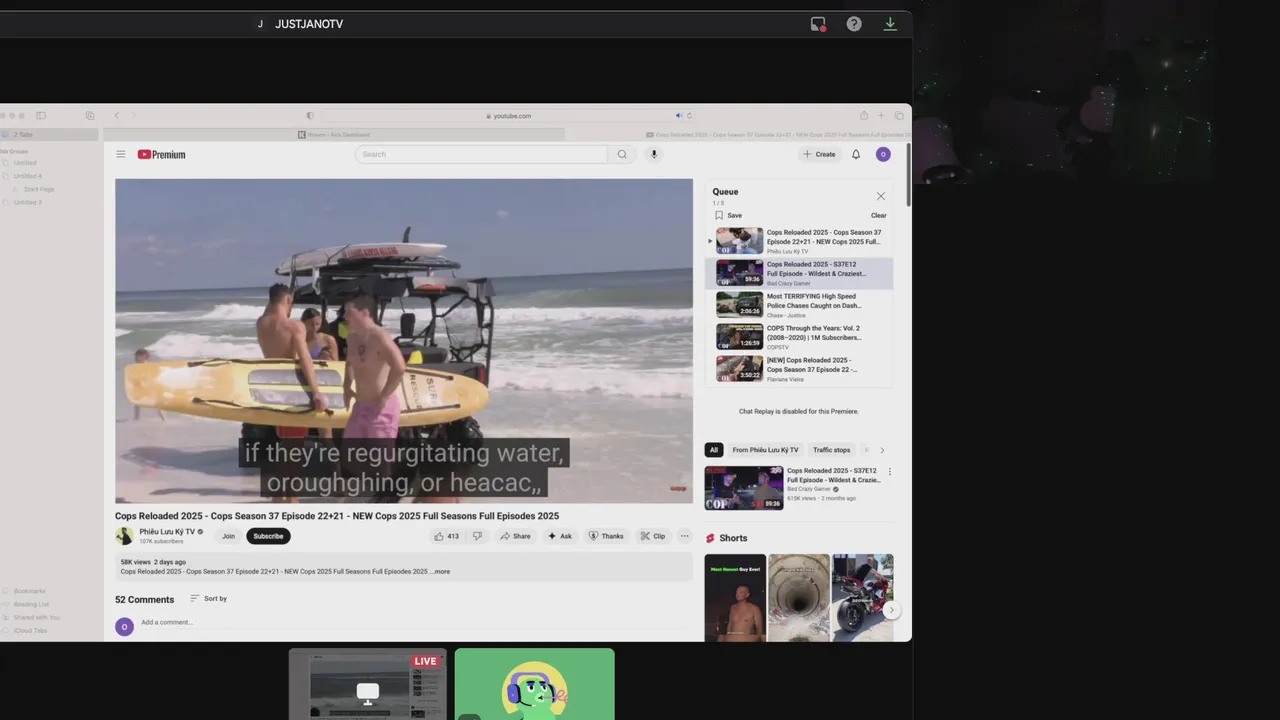This screenshot has height=720, width=1280.
Task: Open YouTube notifications bell
Action: 856,154
